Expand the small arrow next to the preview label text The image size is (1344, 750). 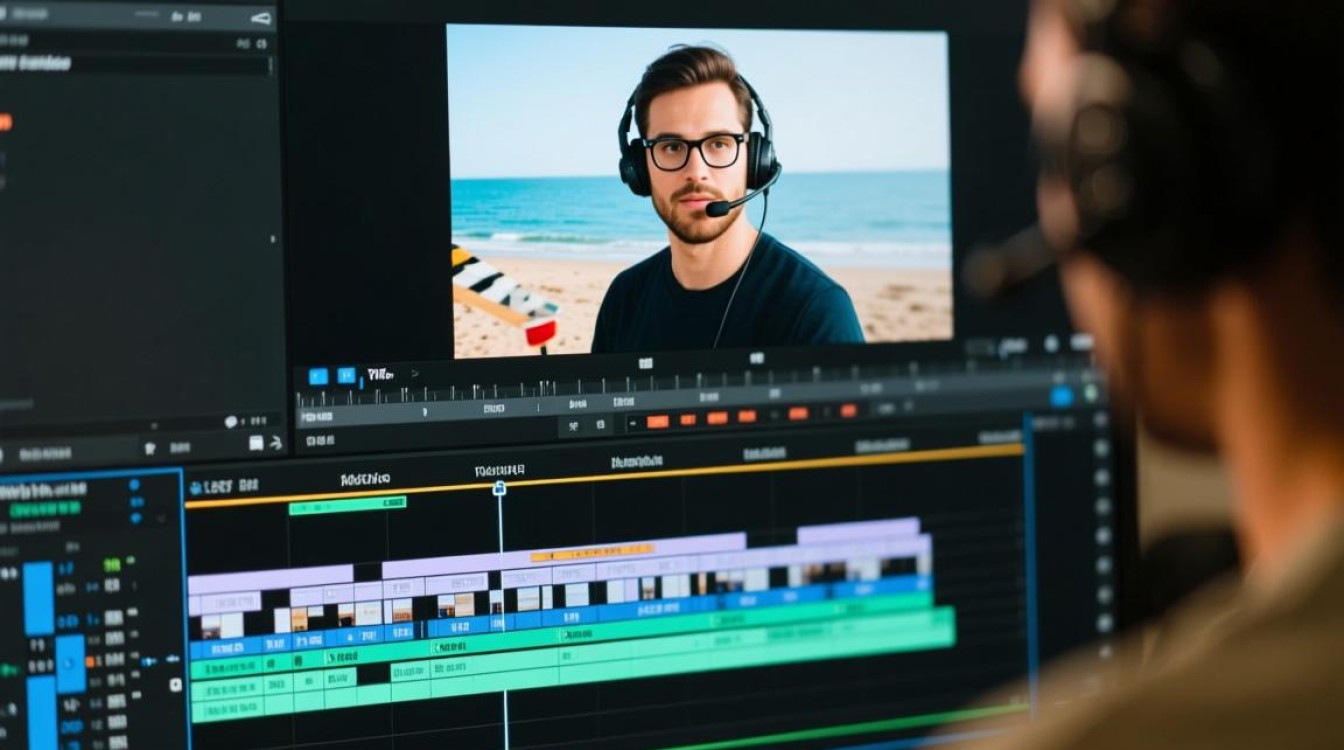(x=415, y=373)
